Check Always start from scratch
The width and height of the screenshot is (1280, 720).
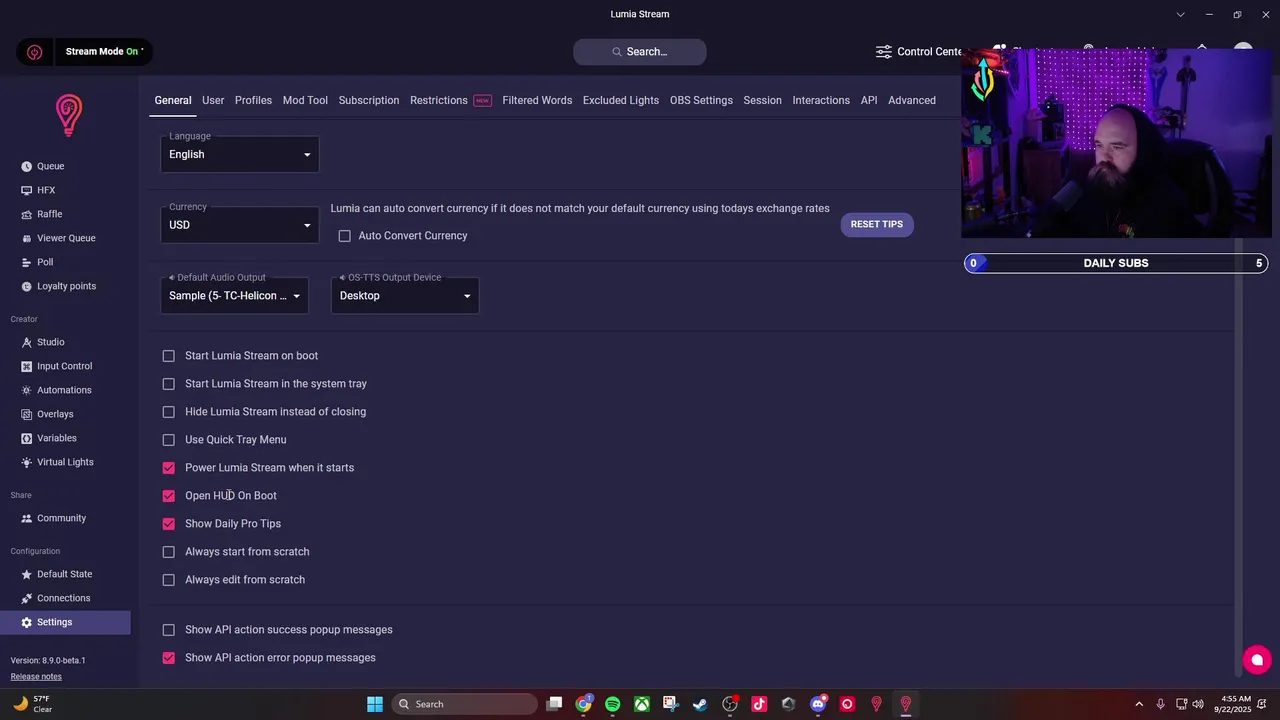click(169, 552)
